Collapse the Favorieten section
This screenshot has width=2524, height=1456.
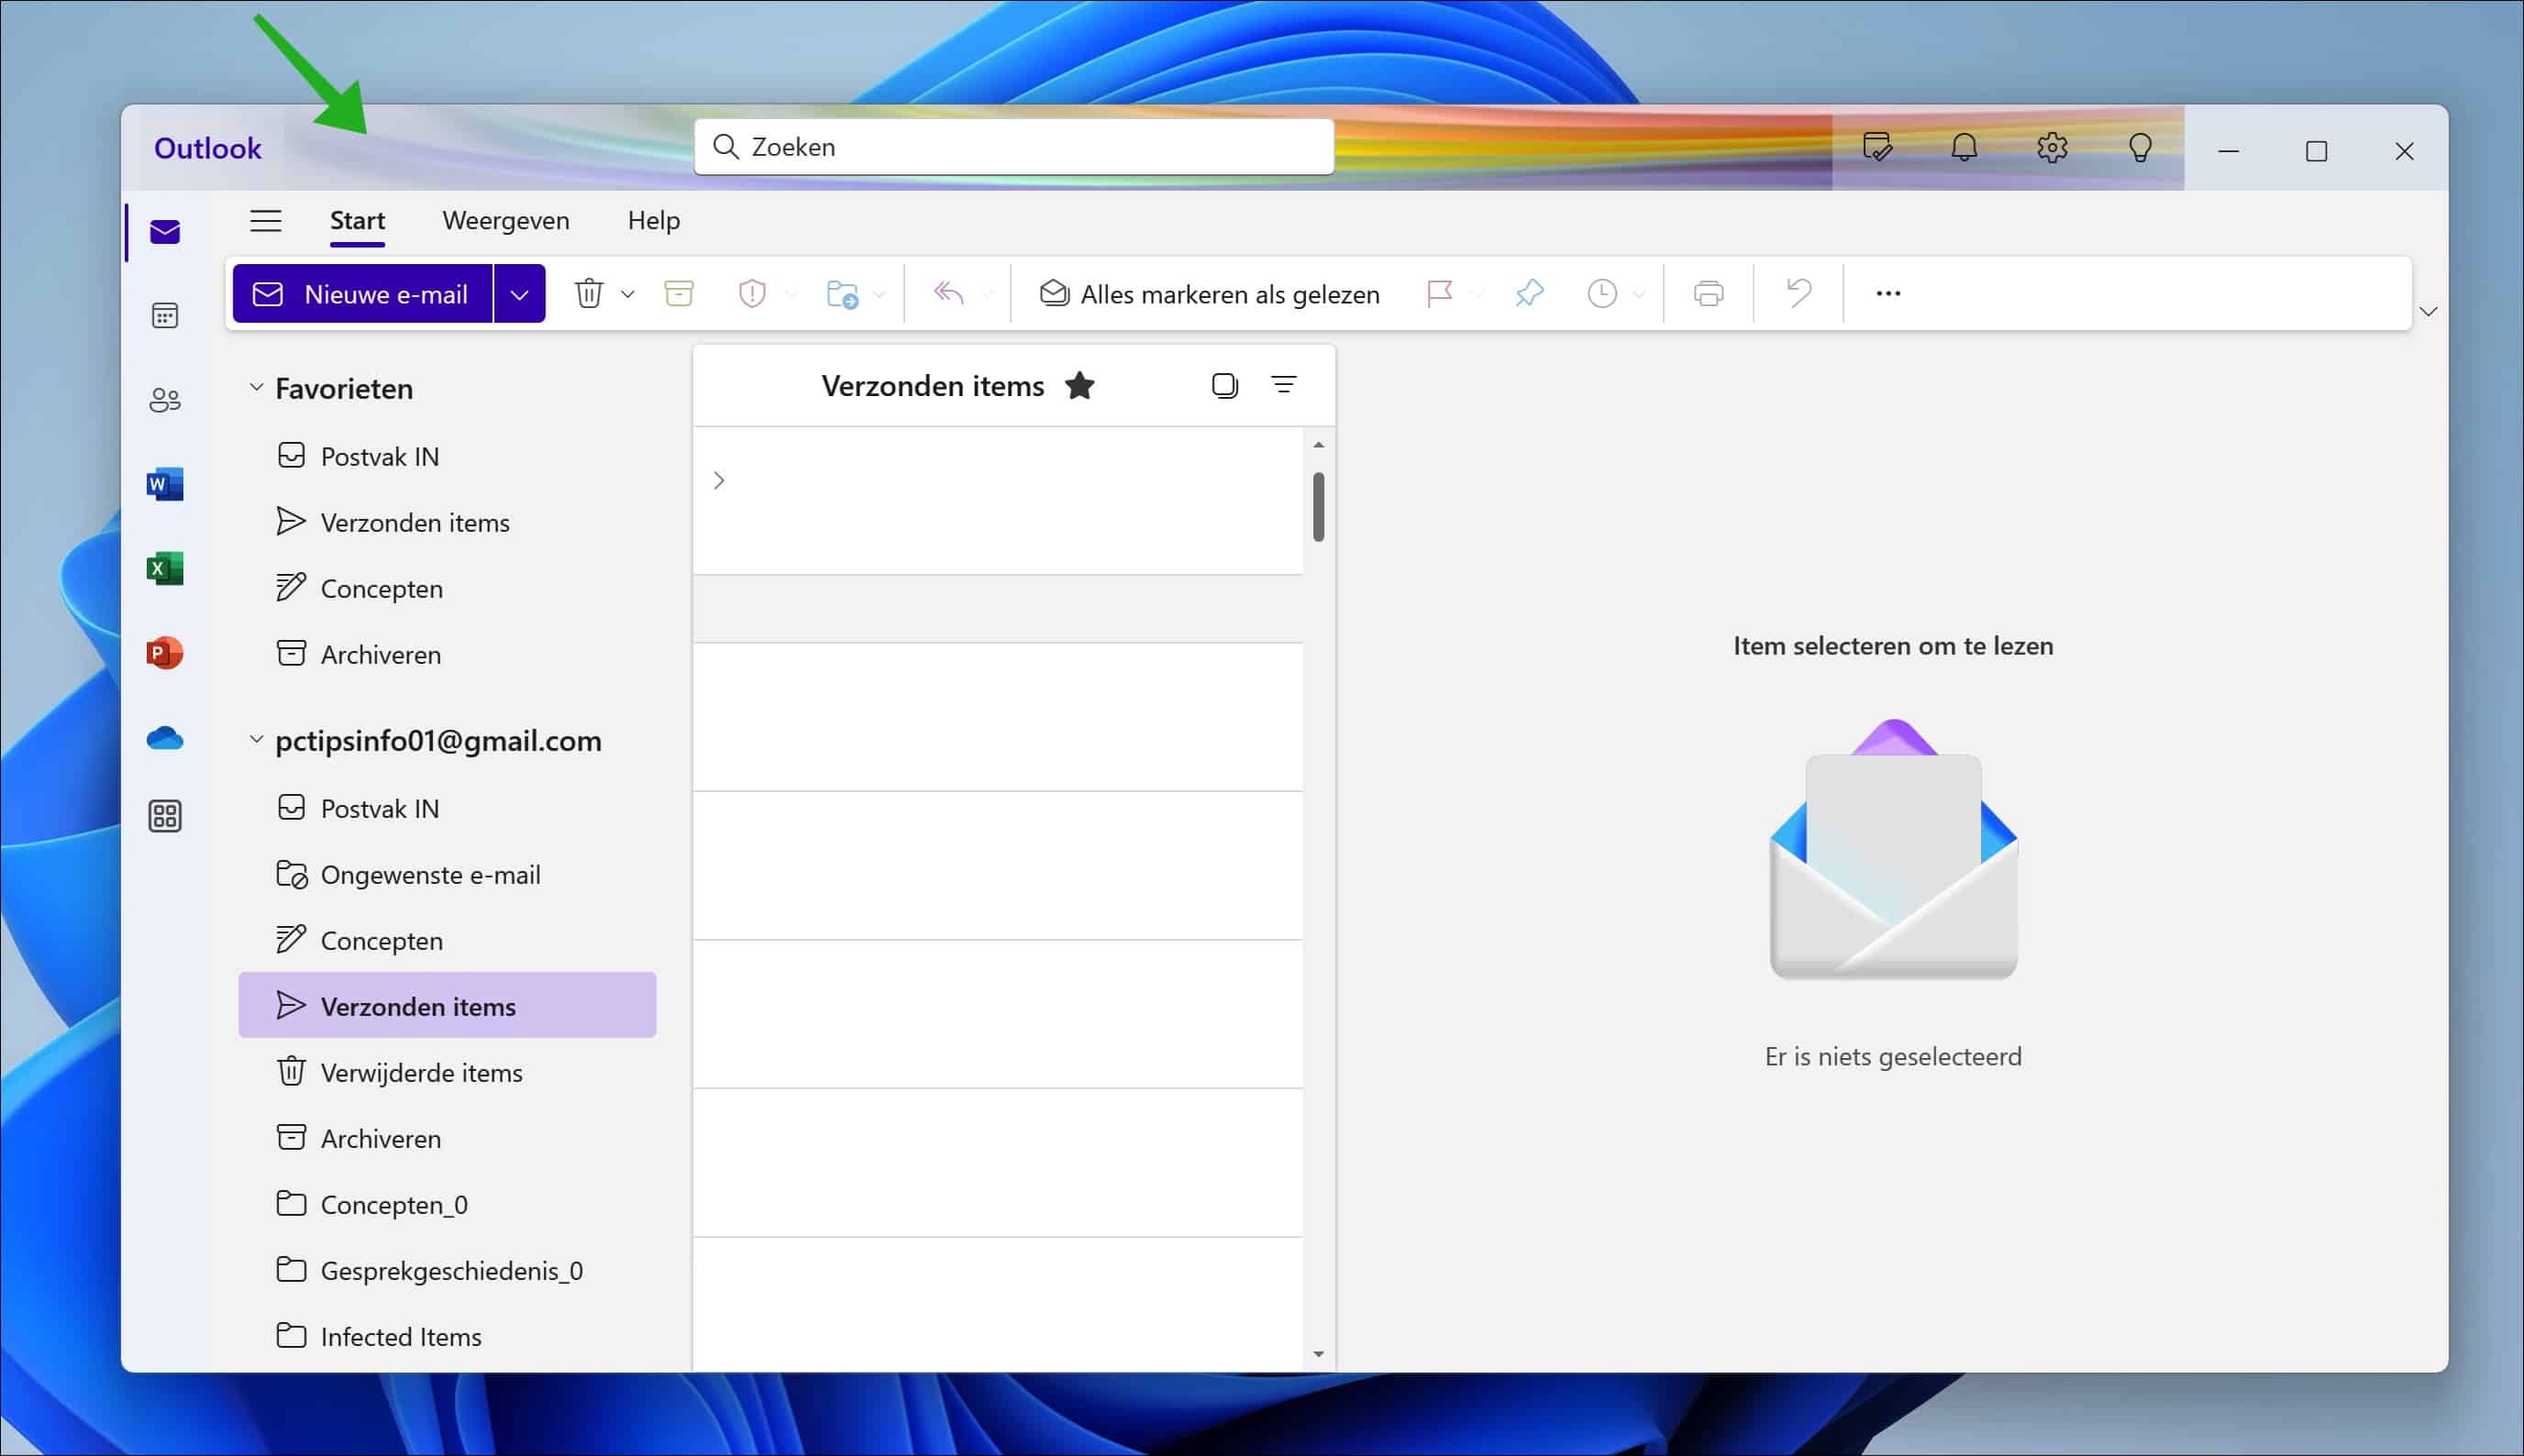click(x=256, y=387)
